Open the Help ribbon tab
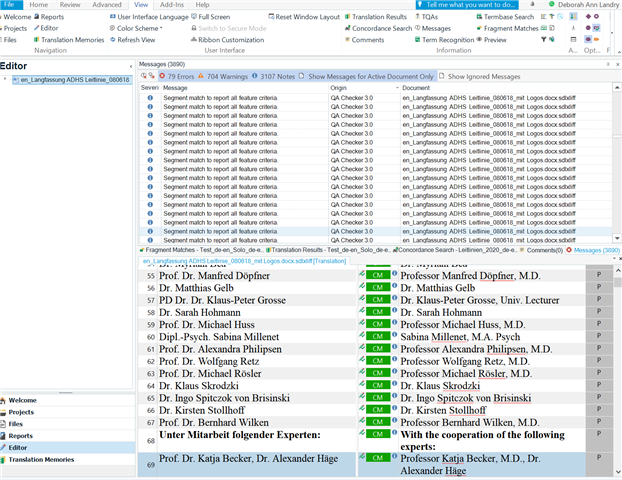622x480 pixels. pos(202,5)
